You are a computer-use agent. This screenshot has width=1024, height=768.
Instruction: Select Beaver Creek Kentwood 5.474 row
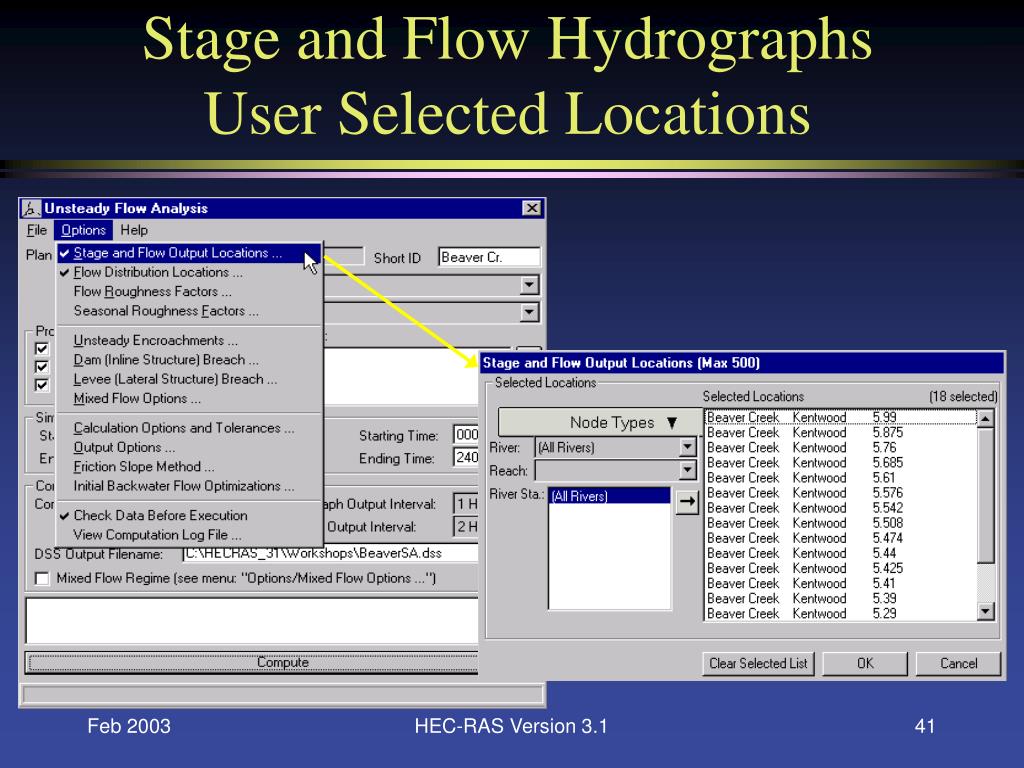click(x=841, y=537)
